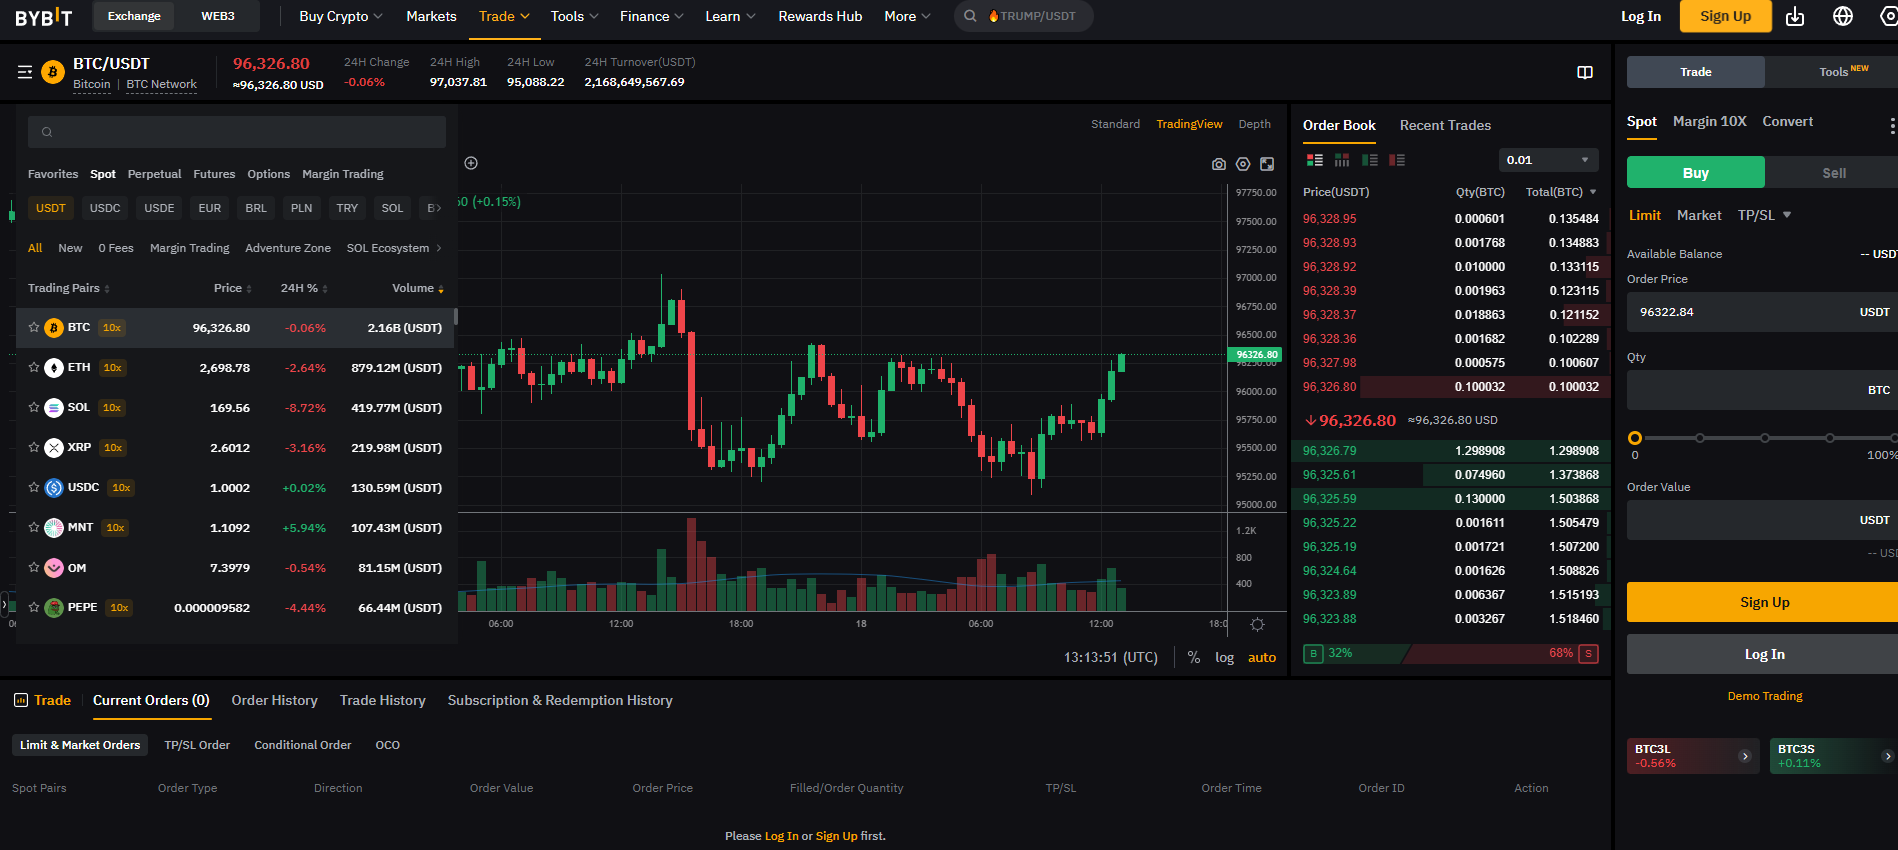Viewport: 1898px width, 850px height.
Task: Open the pair list hamburger menu icon
Action: 25,72
